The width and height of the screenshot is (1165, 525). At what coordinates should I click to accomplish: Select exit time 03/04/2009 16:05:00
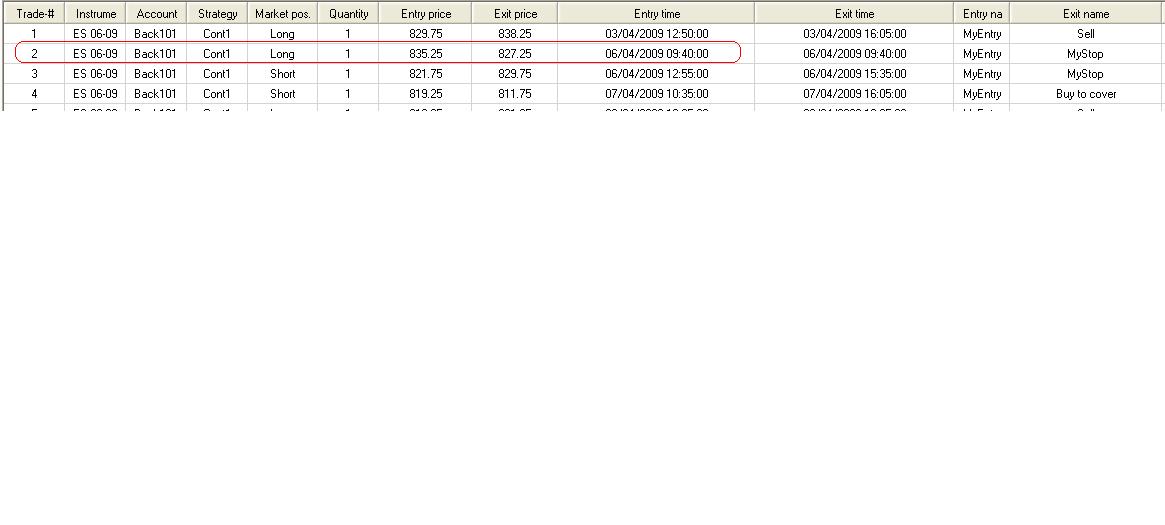coord(854,34)
